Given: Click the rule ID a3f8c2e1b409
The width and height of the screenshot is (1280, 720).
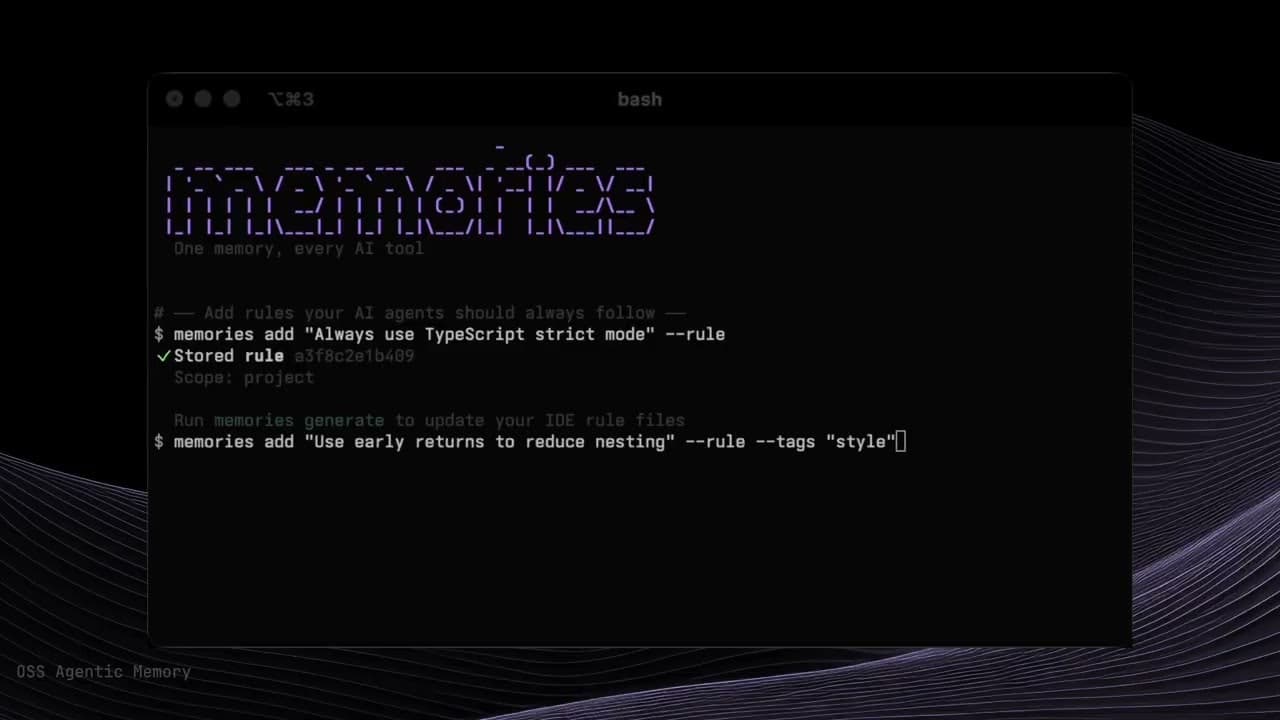Looking at the screenshot, I should tap(354, 356).
